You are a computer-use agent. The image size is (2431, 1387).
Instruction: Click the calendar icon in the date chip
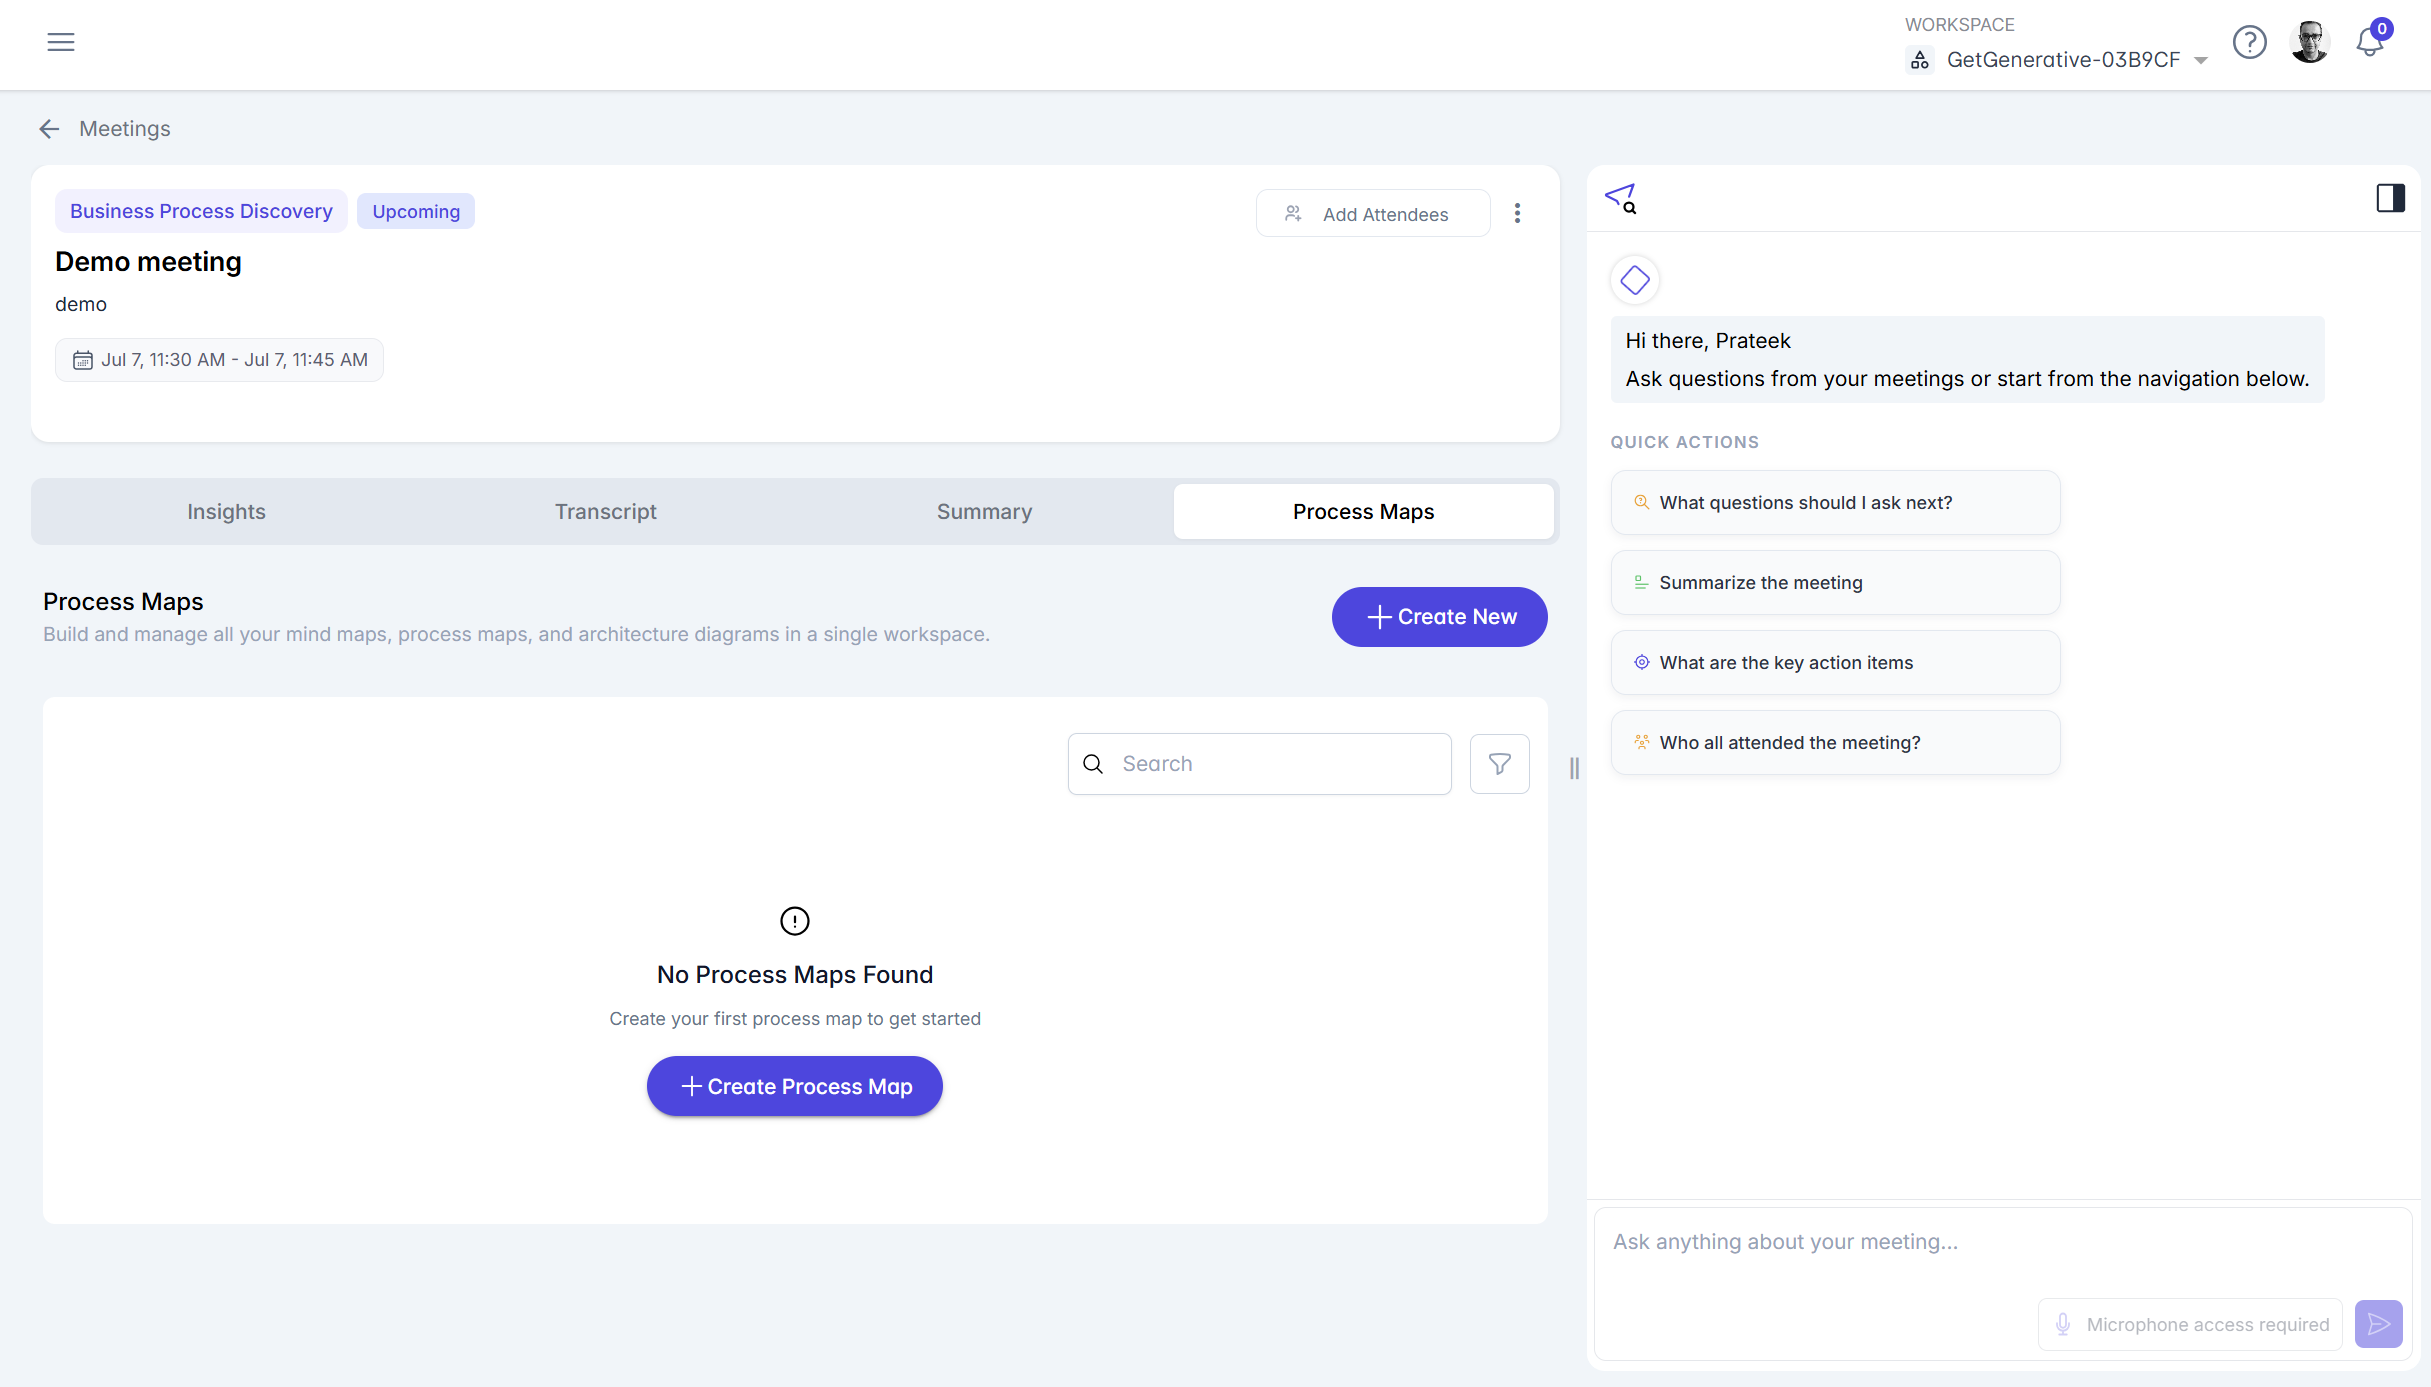83,360
